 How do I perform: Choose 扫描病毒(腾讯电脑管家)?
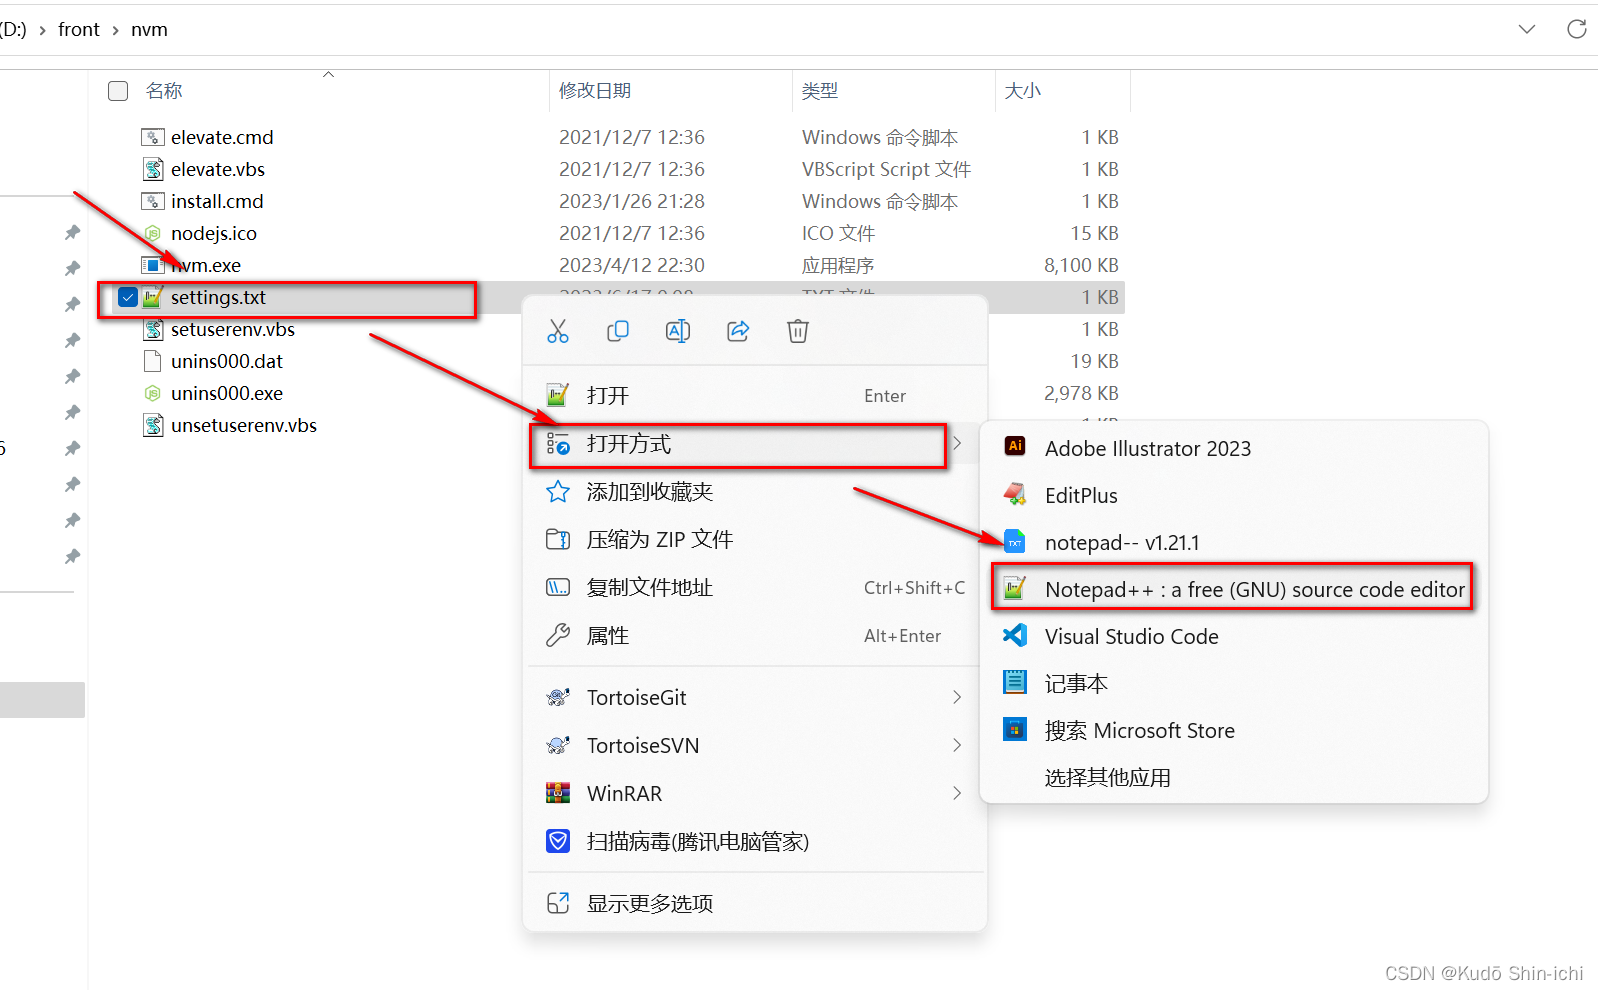tap(755, 841)
